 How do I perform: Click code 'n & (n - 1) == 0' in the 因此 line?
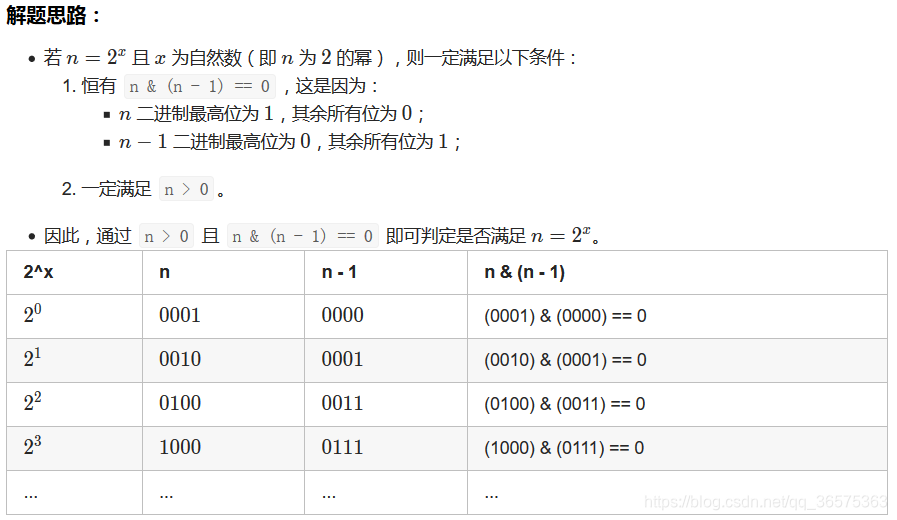[303, 236]
